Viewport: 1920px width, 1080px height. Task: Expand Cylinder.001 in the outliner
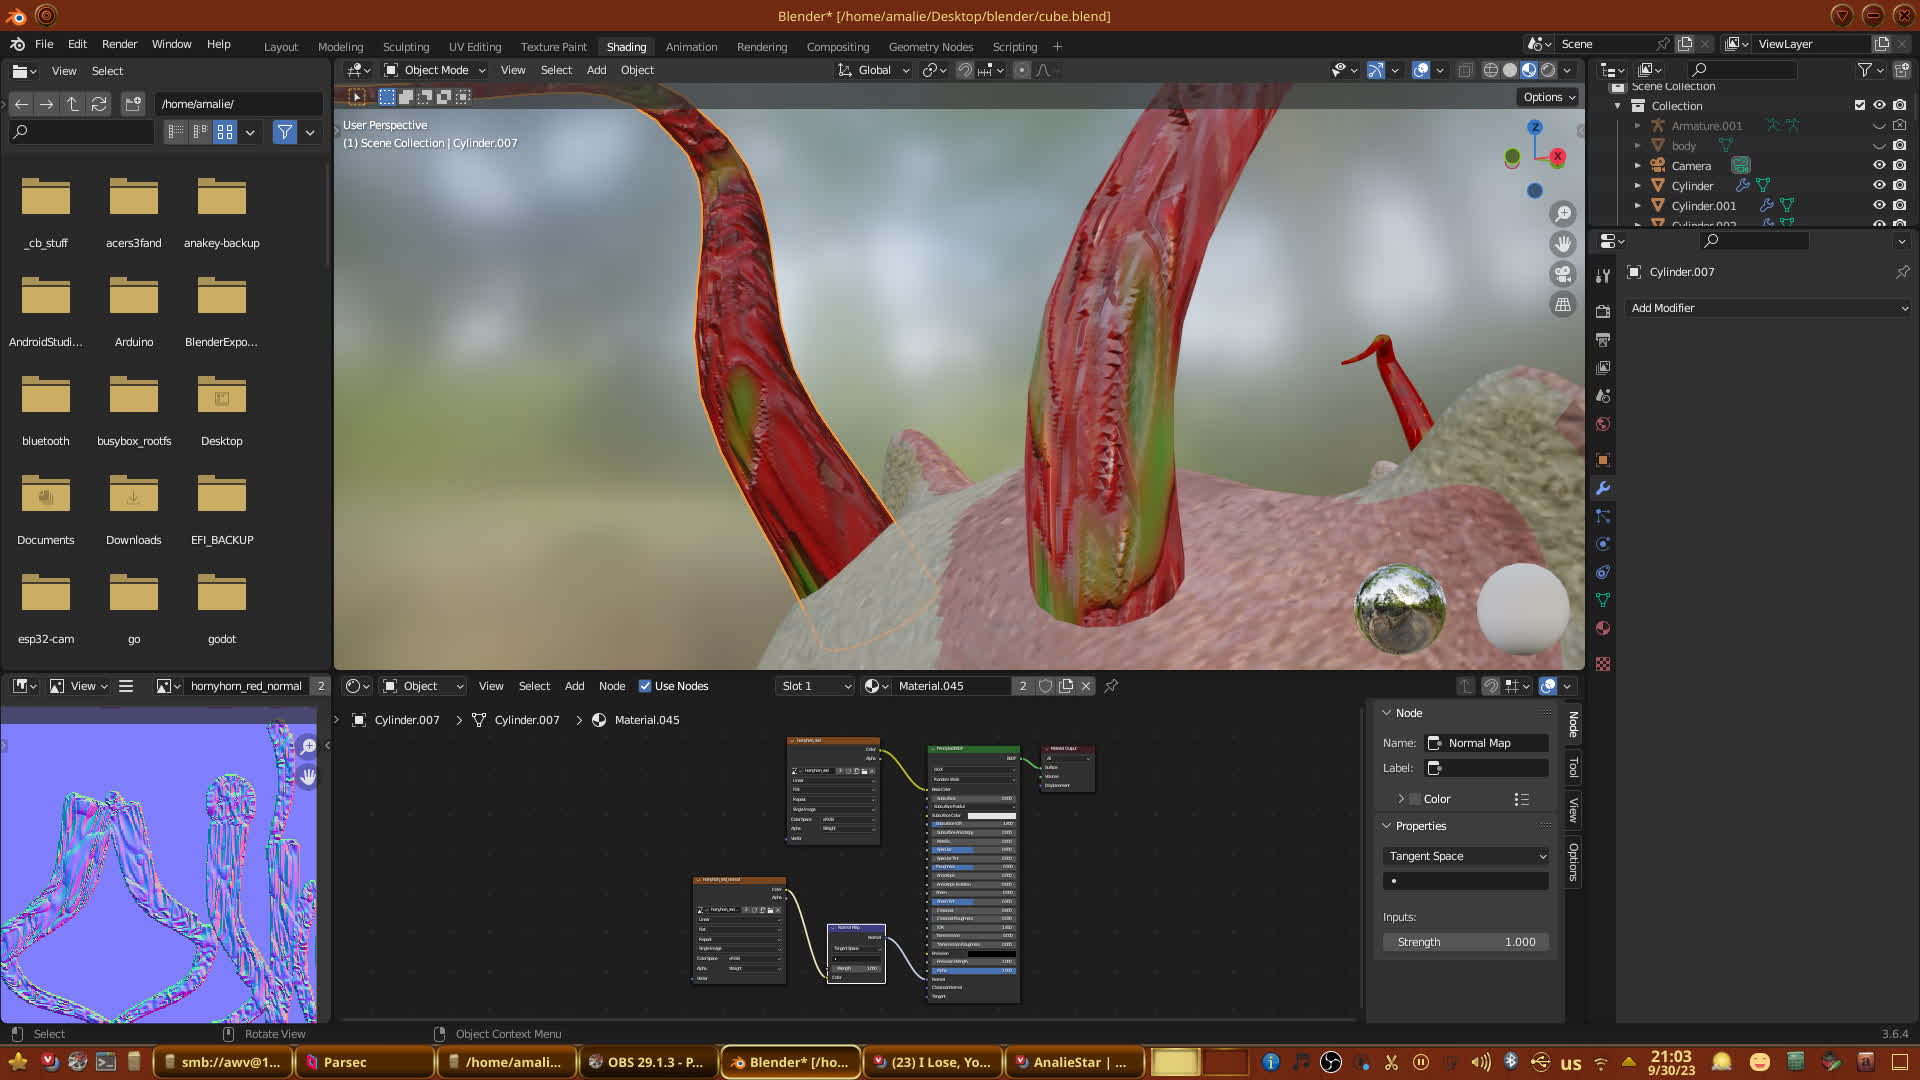click(1637, 206)
